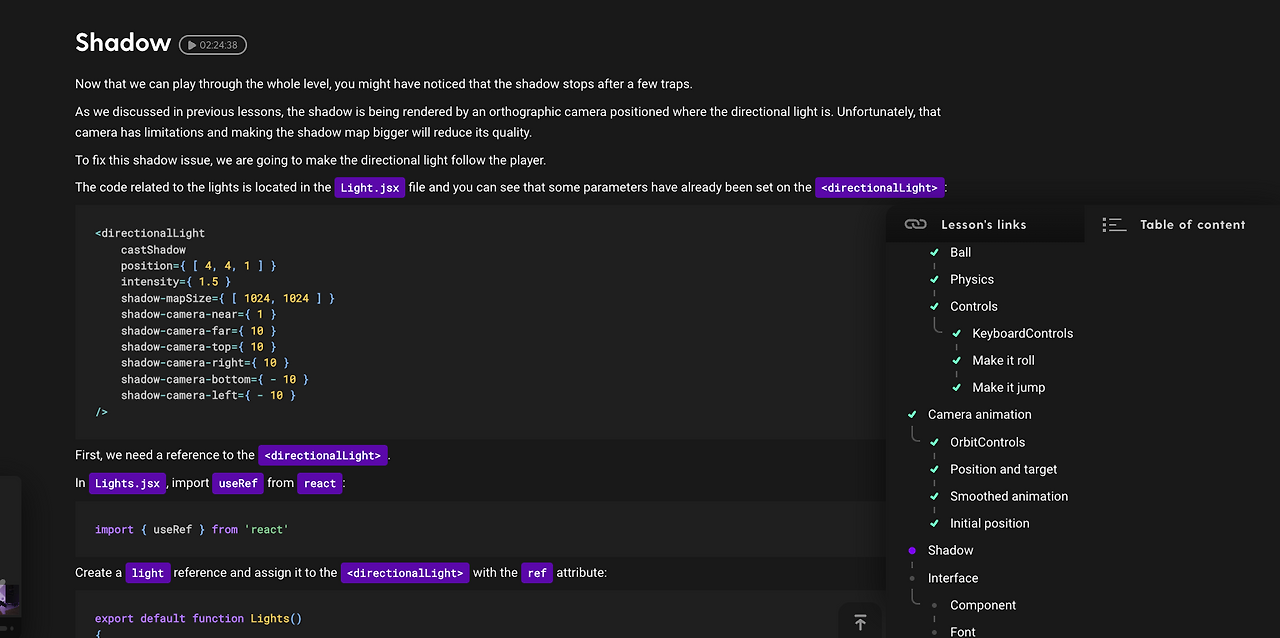Image resolution: width=1280 pixels, height=638 pixels.
Task: Click the play icon on the lesson timestamp pill
Action: click(190, 44)
